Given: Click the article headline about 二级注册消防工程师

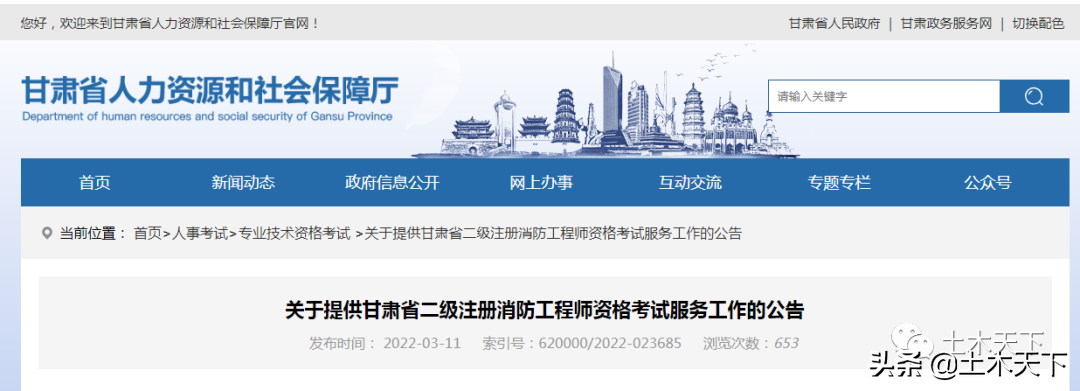Looking at the screenshot, I should pos(544,310).
